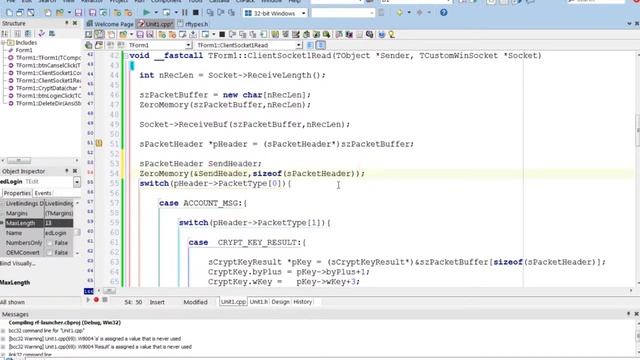Switch to the History bottom tab
The image size is (640, 360).
pyautogui.click(x=302, y=302)
